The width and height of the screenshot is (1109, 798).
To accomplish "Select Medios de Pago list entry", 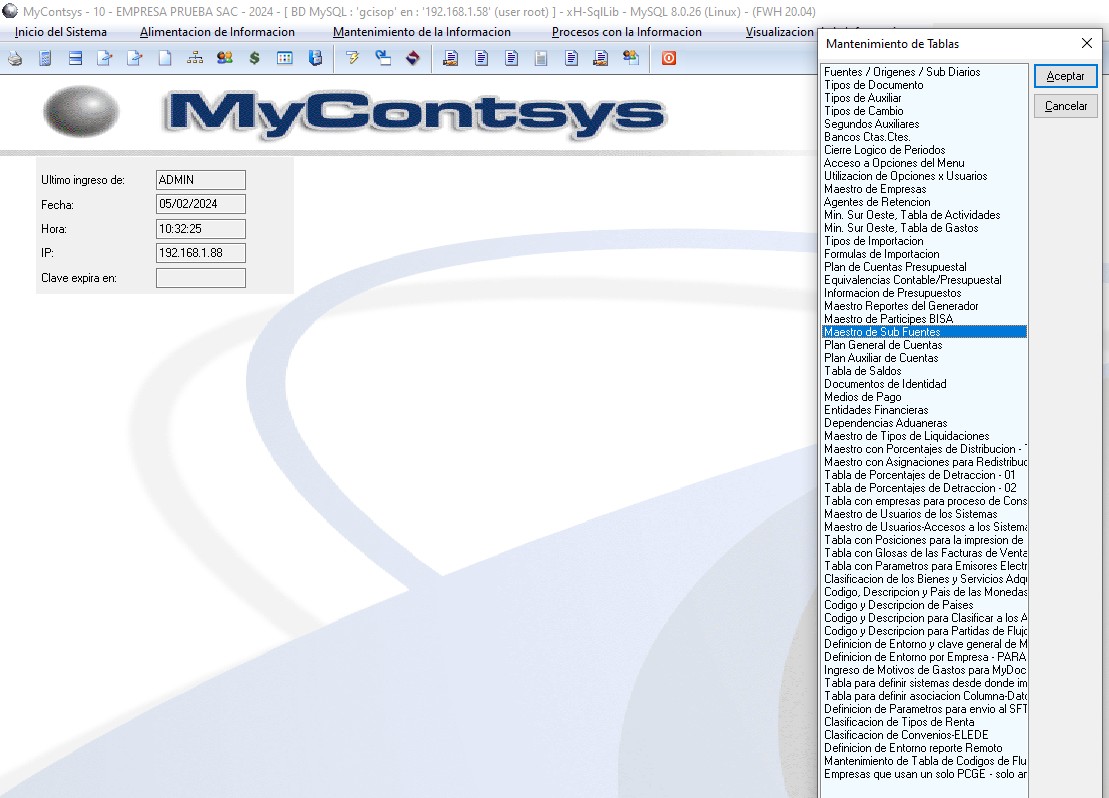I will click(862, 397).
